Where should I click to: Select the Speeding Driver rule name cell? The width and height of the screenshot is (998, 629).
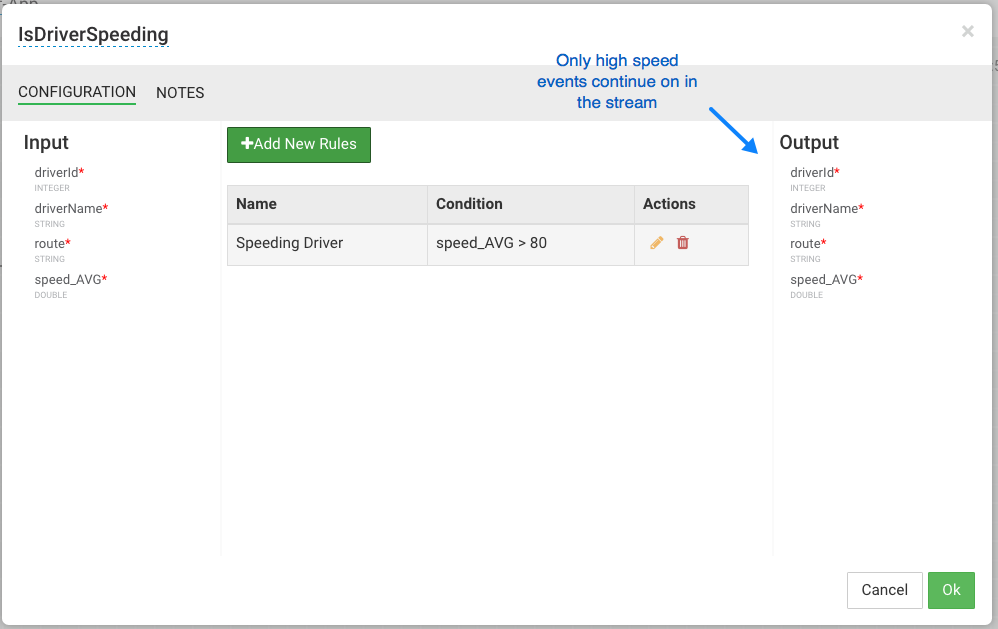pyautogui.click(x=290, y=243)
